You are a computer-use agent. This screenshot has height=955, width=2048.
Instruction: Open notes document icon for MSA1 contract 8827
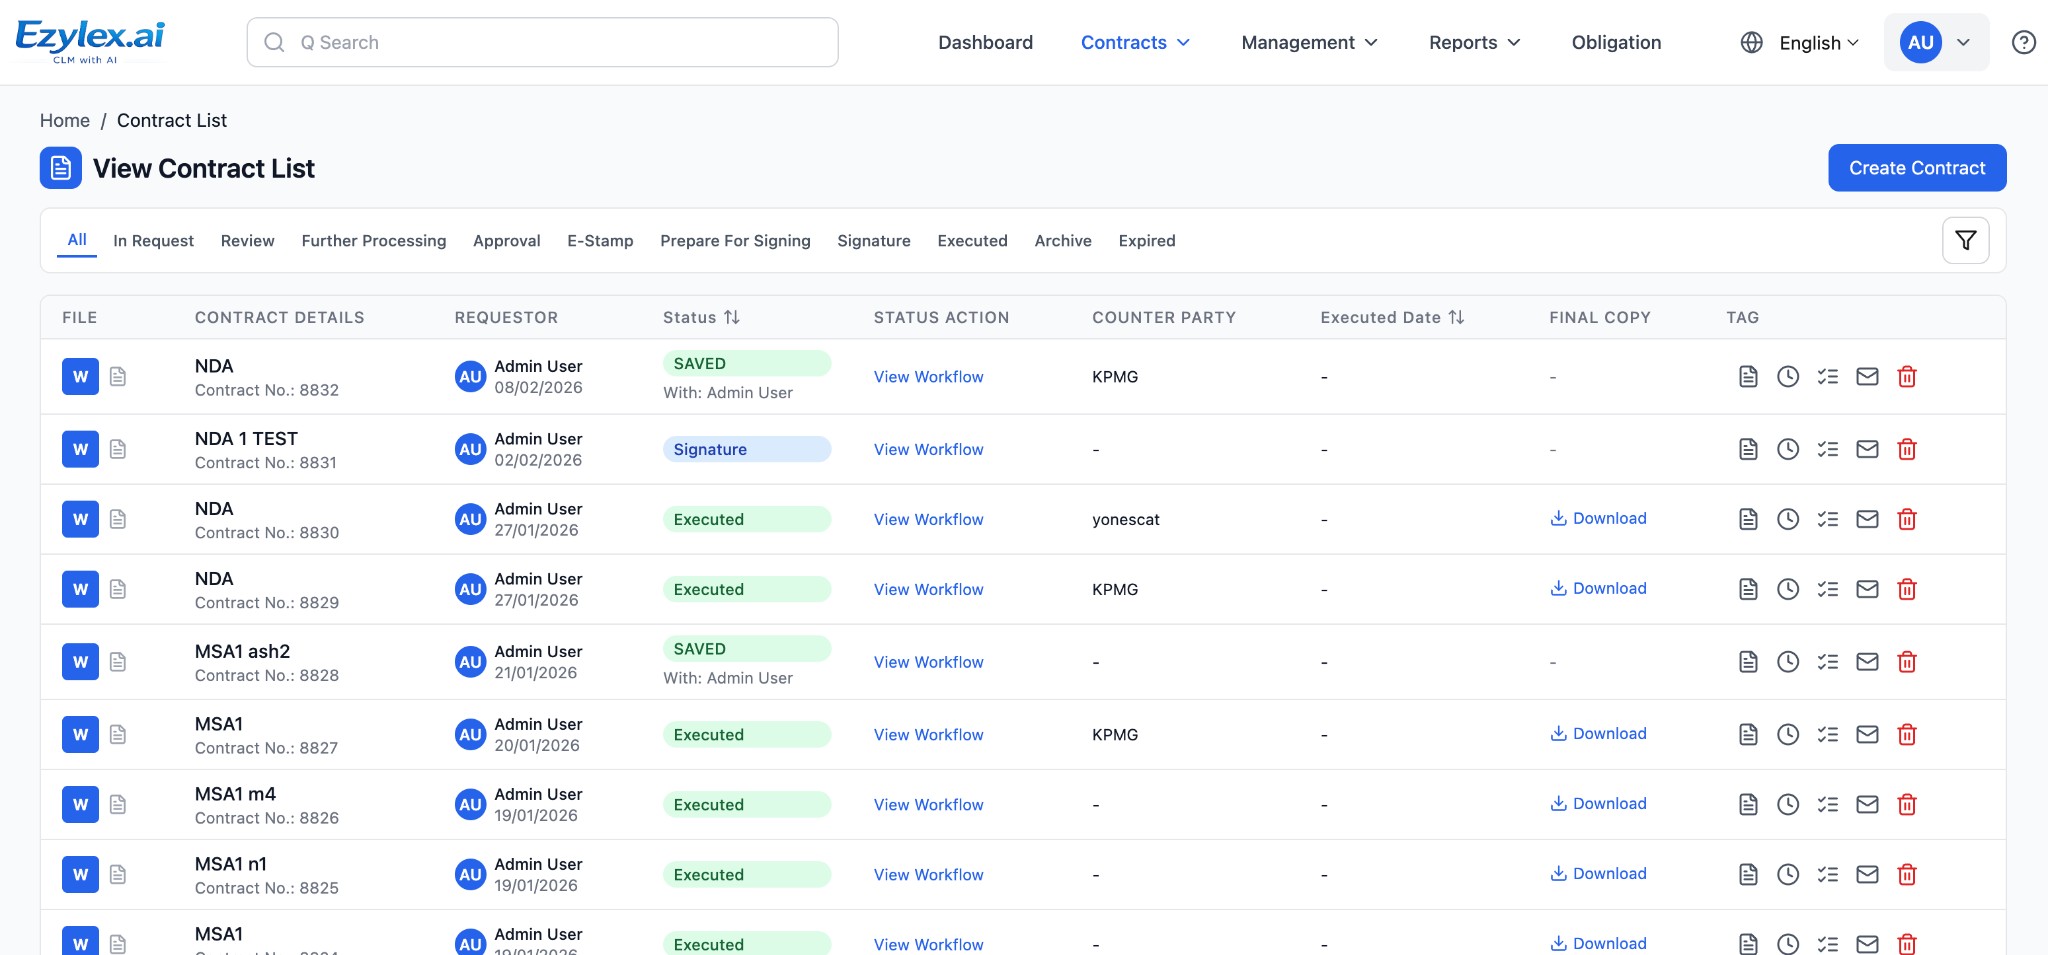pos(1747,734)
